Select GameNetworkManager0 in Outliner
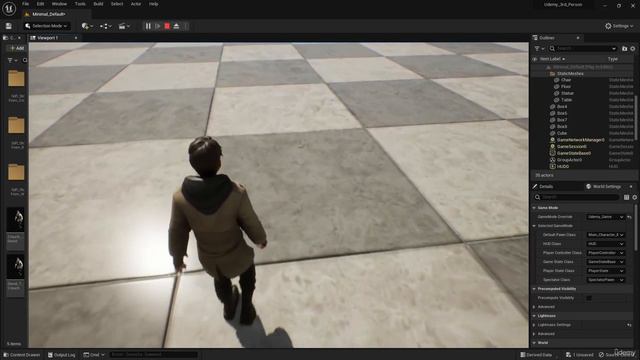Image resolution: width=640 pixels, height=360 pixels. pyautogui.click(x=580, y=140)
